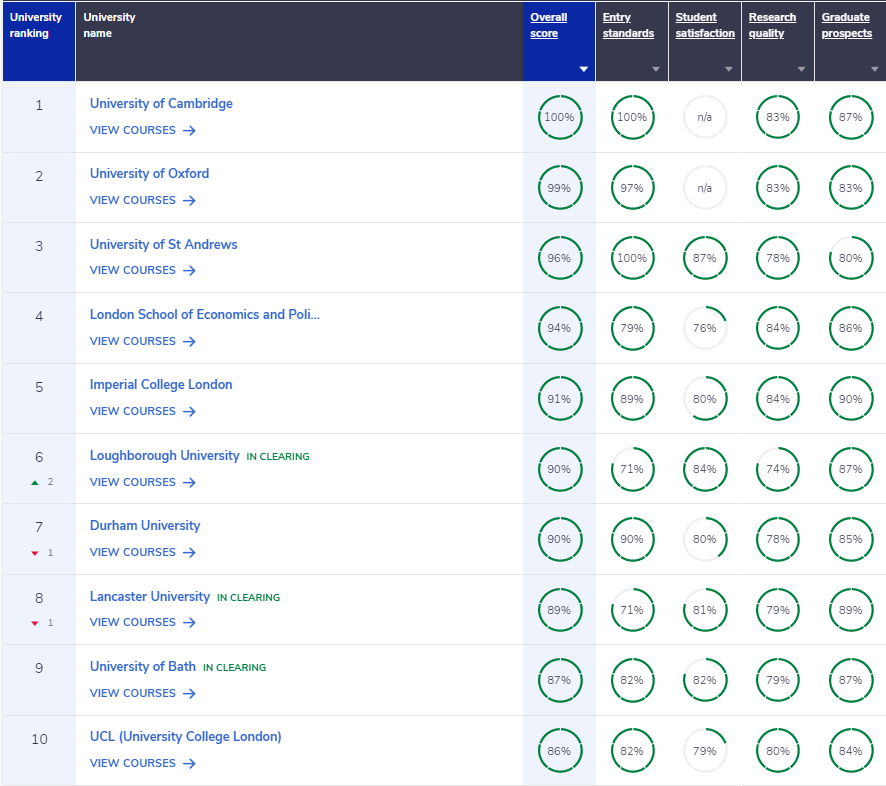Click Oxford's 97% entry standards circle
The height and width of the screenshot is (786, 886).
(632, 188)
